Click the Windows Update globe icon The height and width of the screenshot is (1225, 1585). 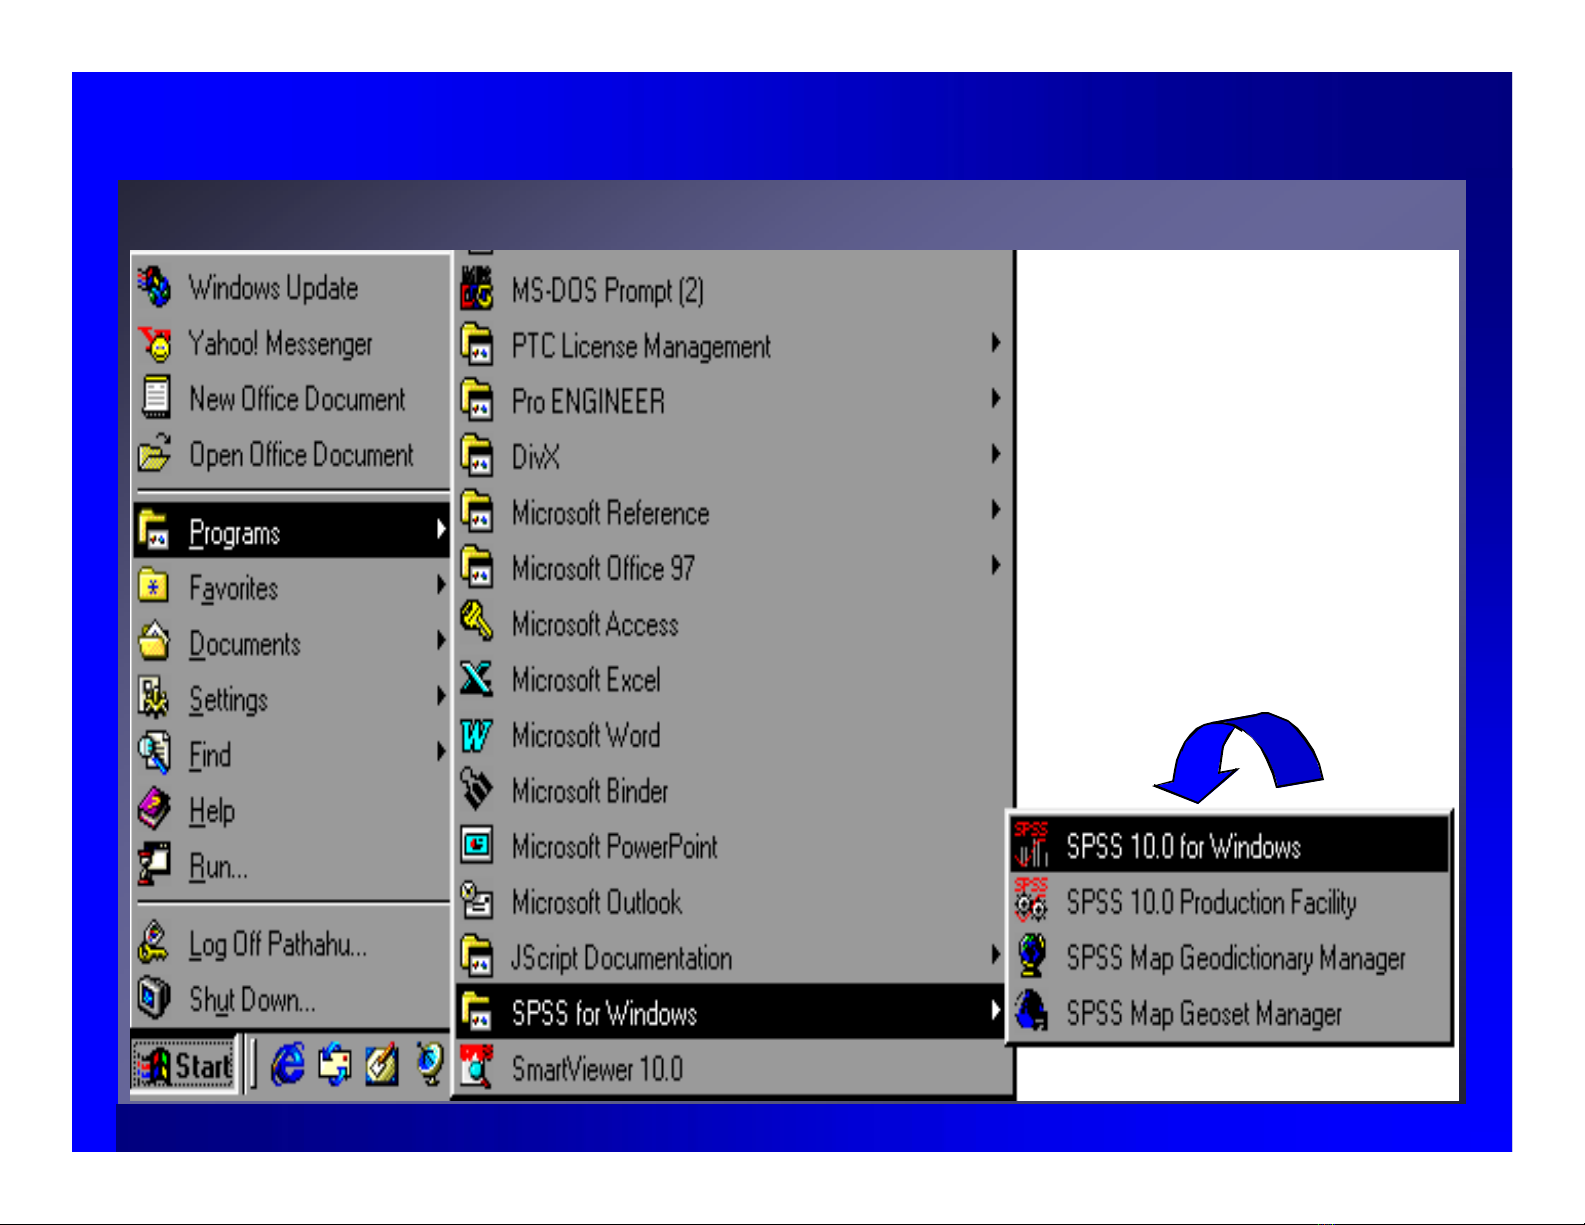154,288
